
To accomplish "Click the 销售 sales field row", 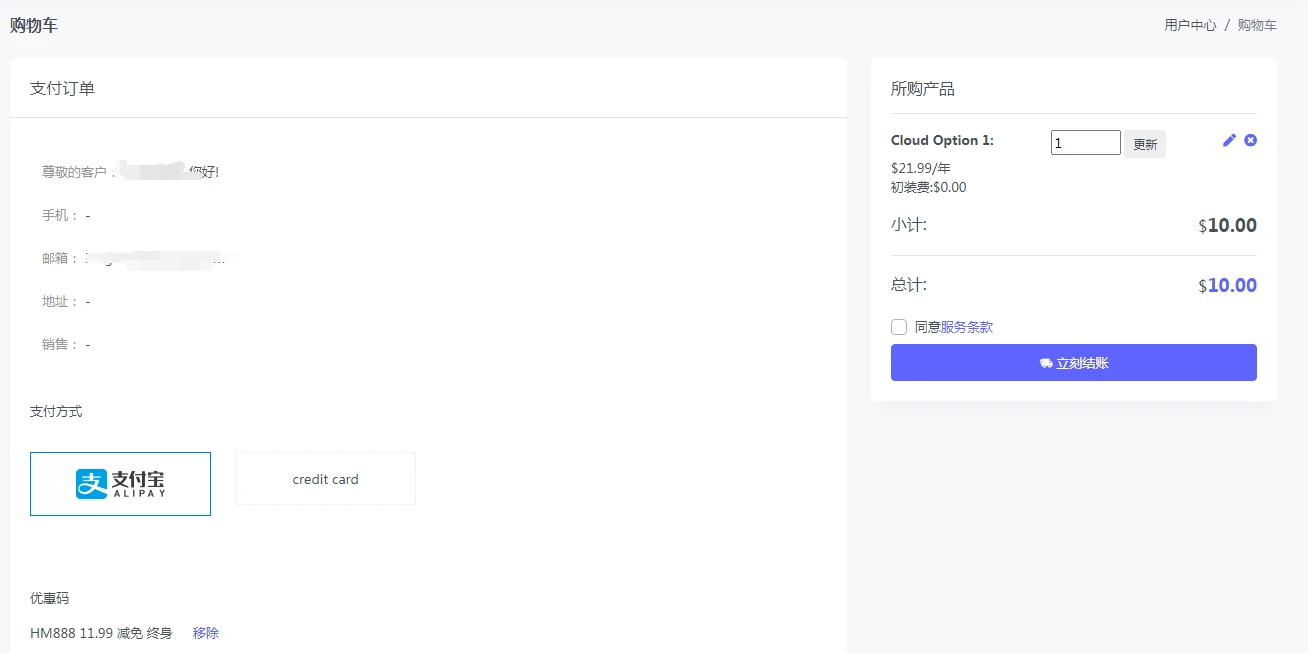I will tap(66, 344).
